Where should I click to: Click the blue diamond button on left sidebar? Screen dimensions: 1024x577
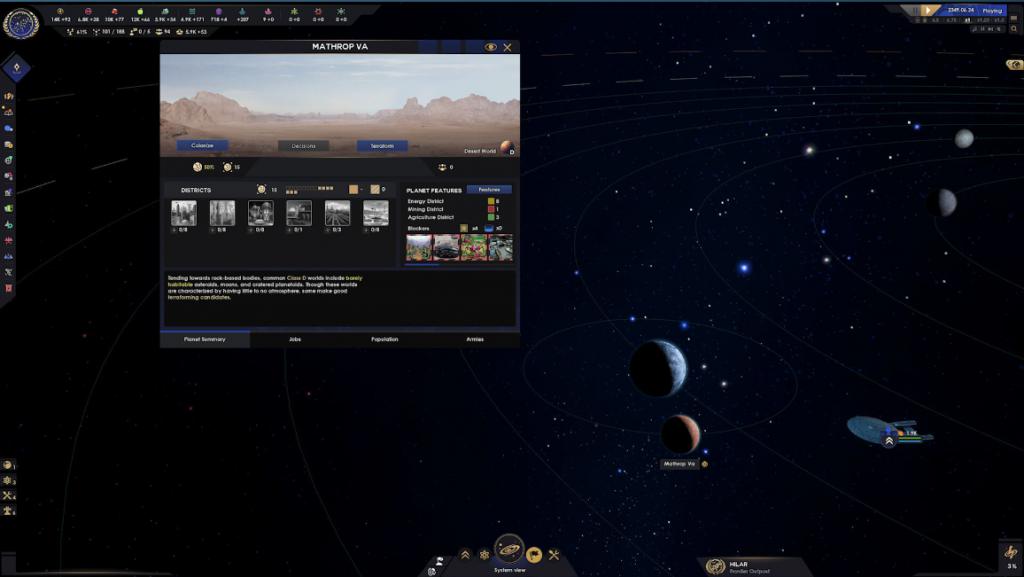tap(16, 67)
